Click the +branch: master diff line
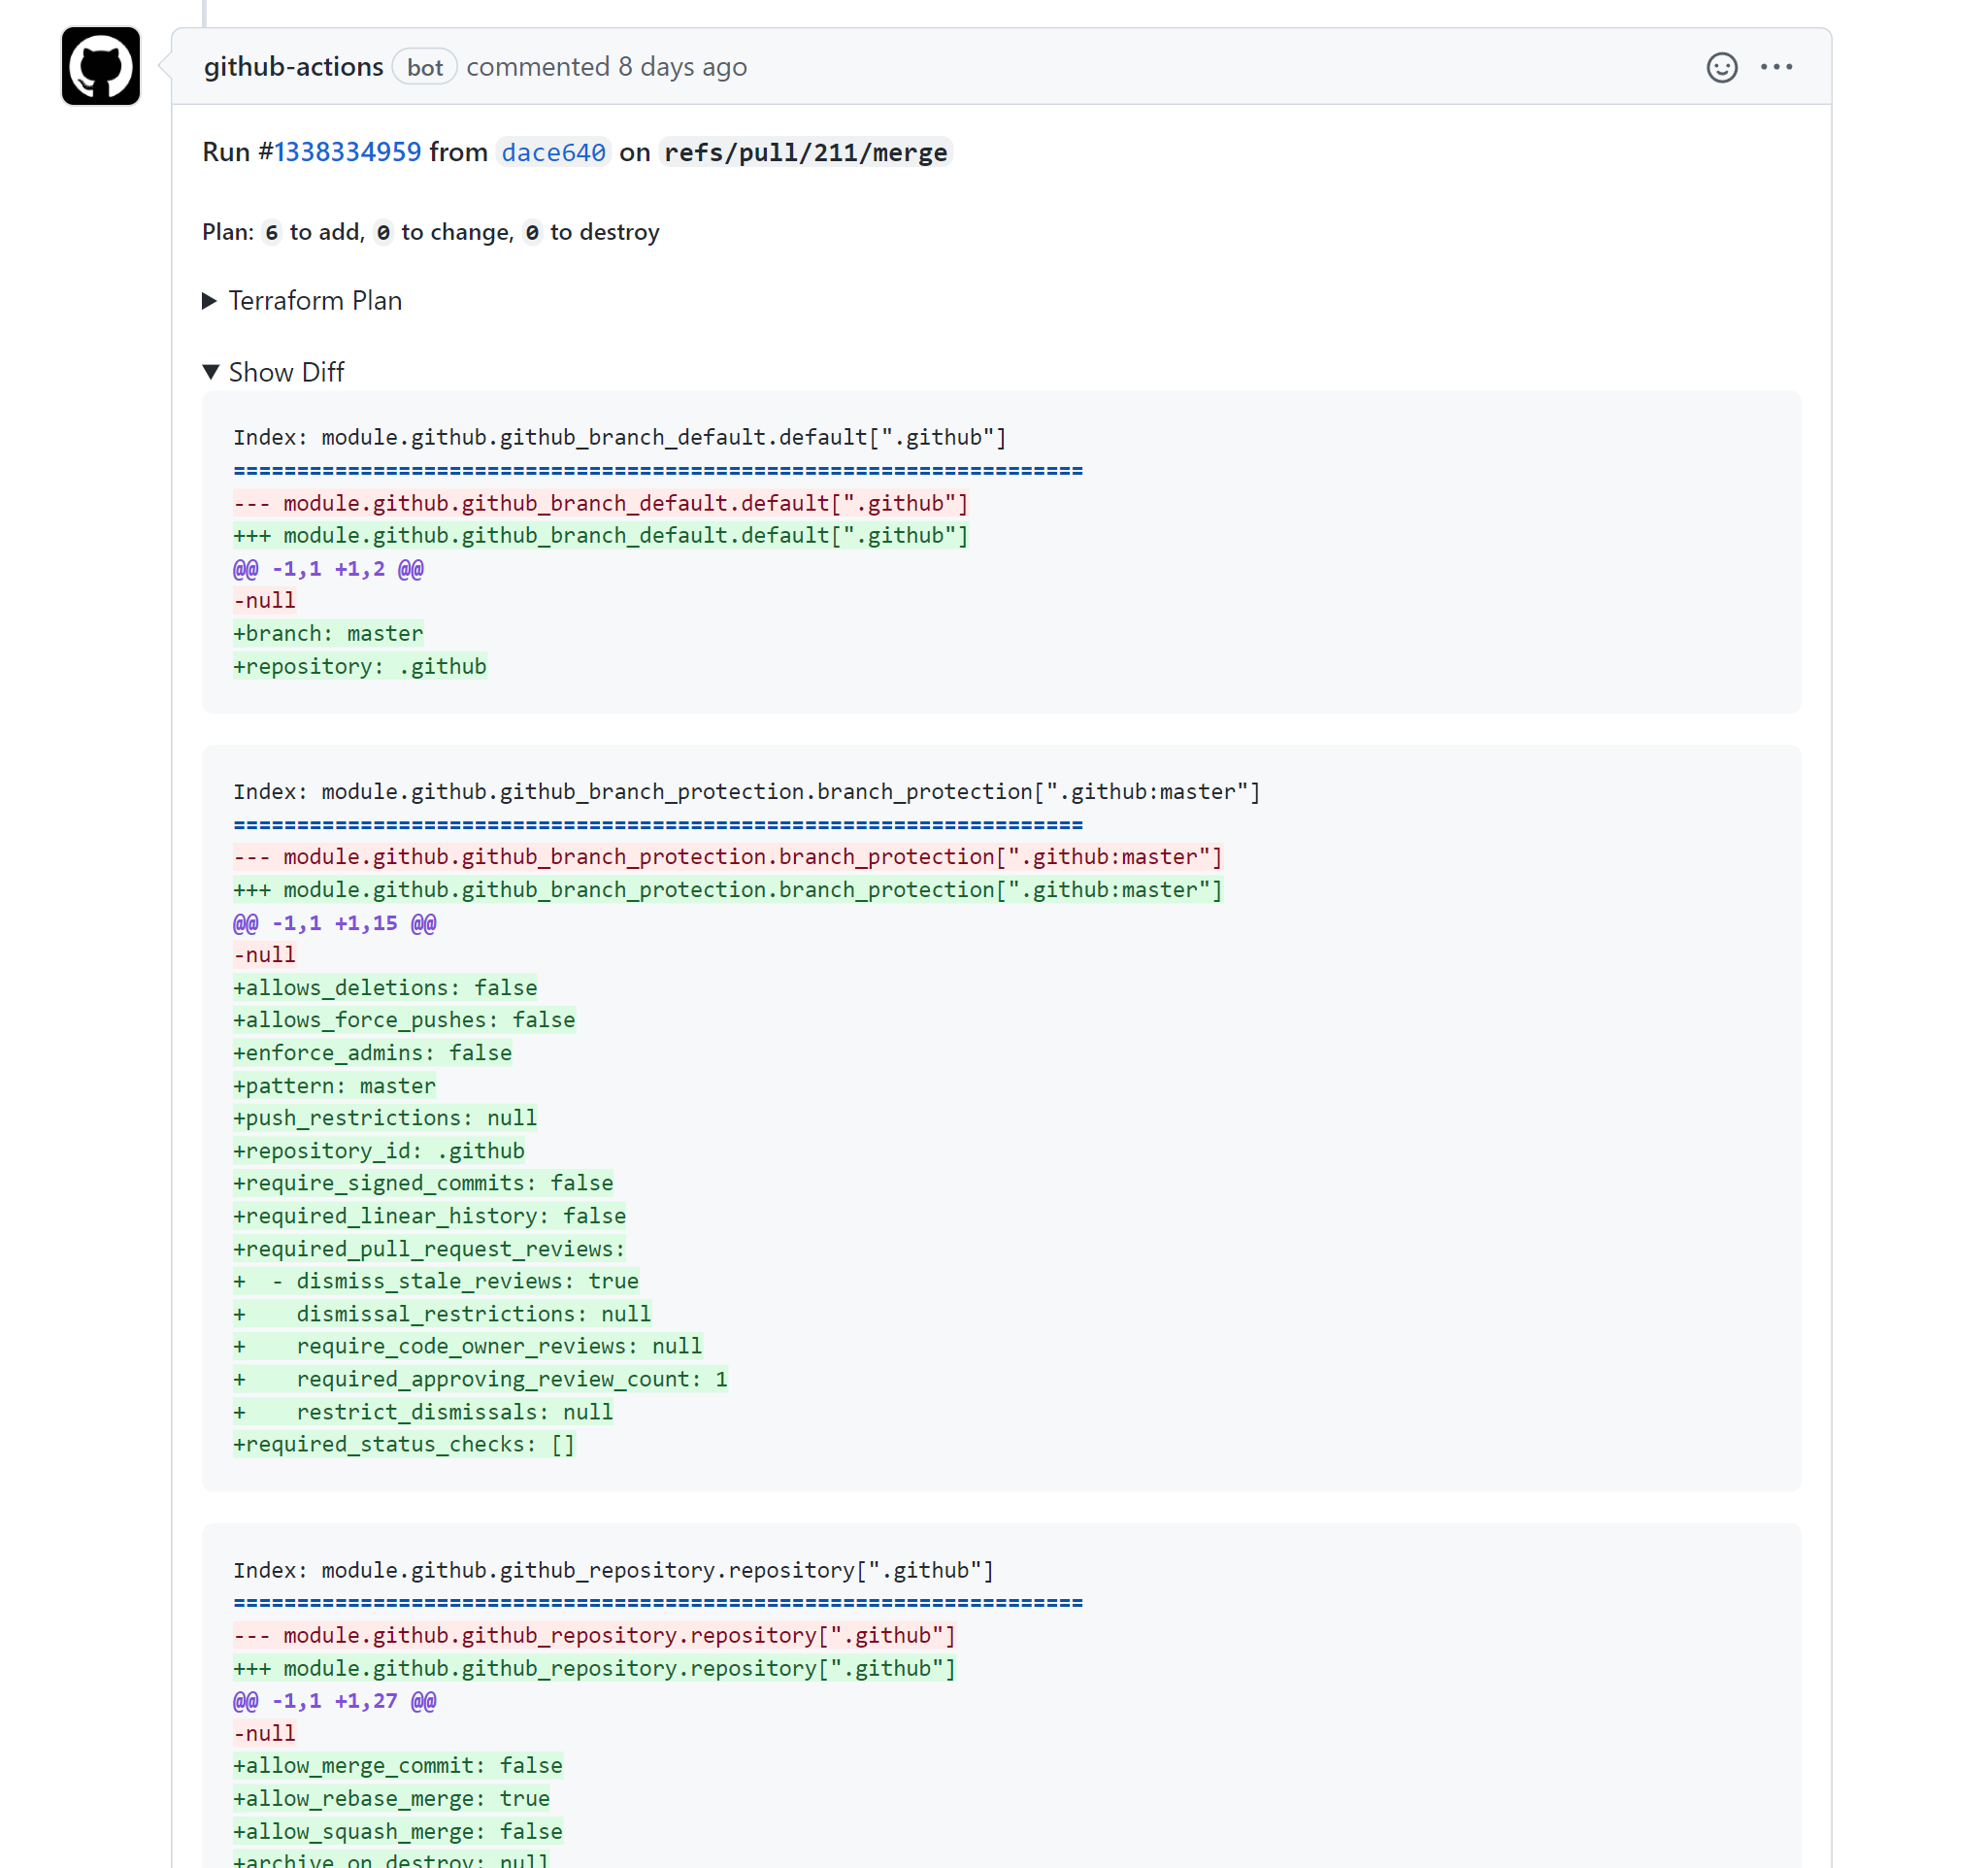The height and width of the screenshot is (1868, 1988). 328,633
